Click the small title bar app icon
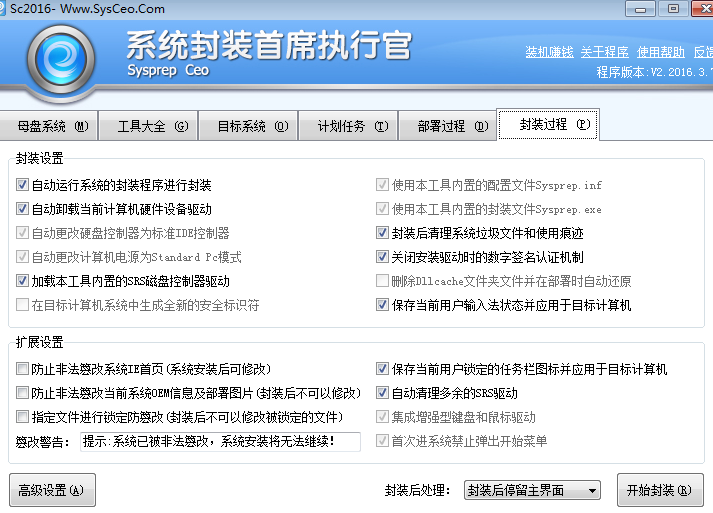 coord(2,9)
